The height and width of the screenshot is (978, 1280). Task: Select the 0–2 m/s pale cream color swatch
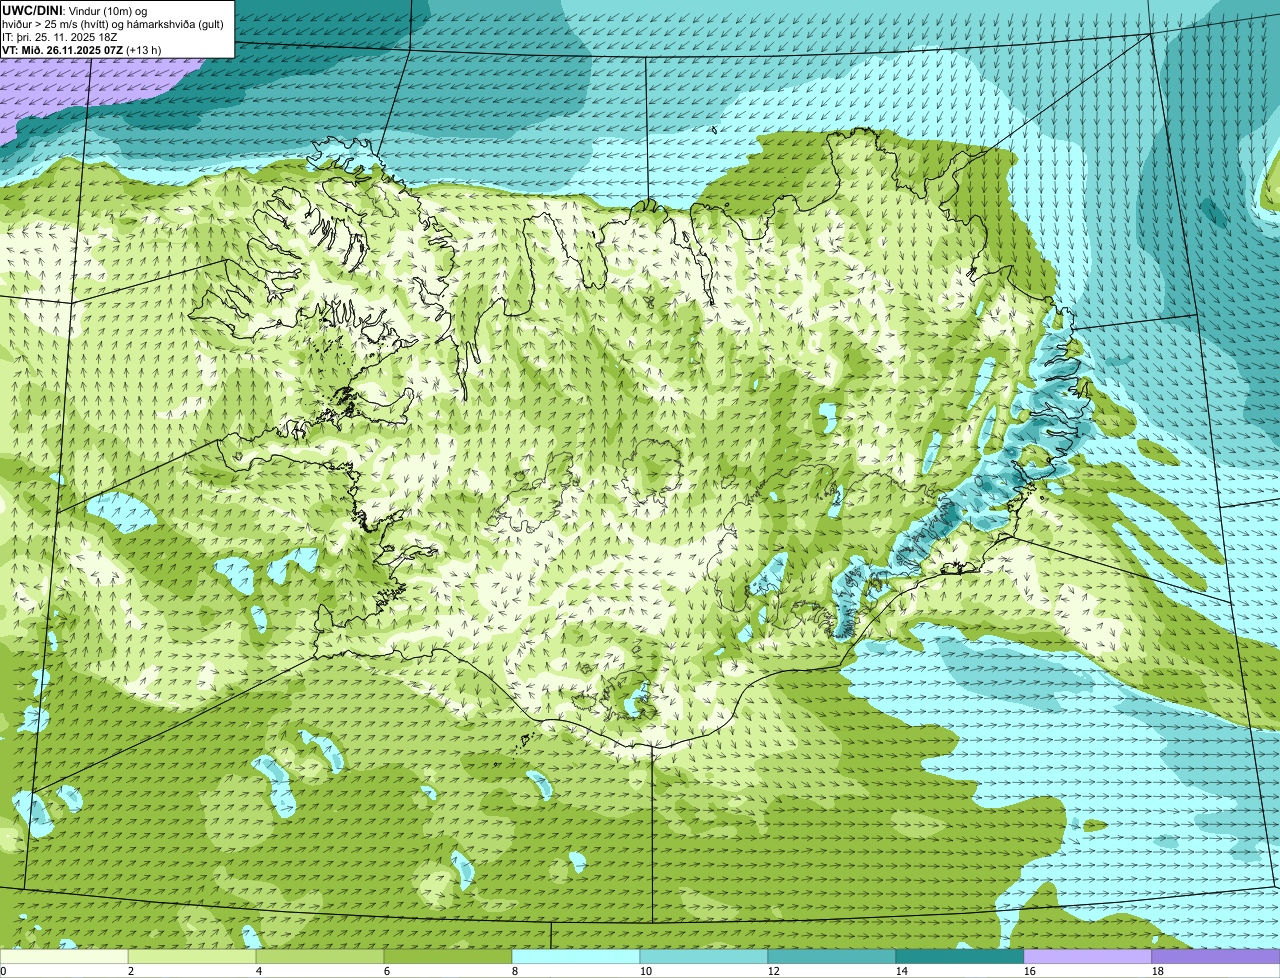(x=64, y=956)
